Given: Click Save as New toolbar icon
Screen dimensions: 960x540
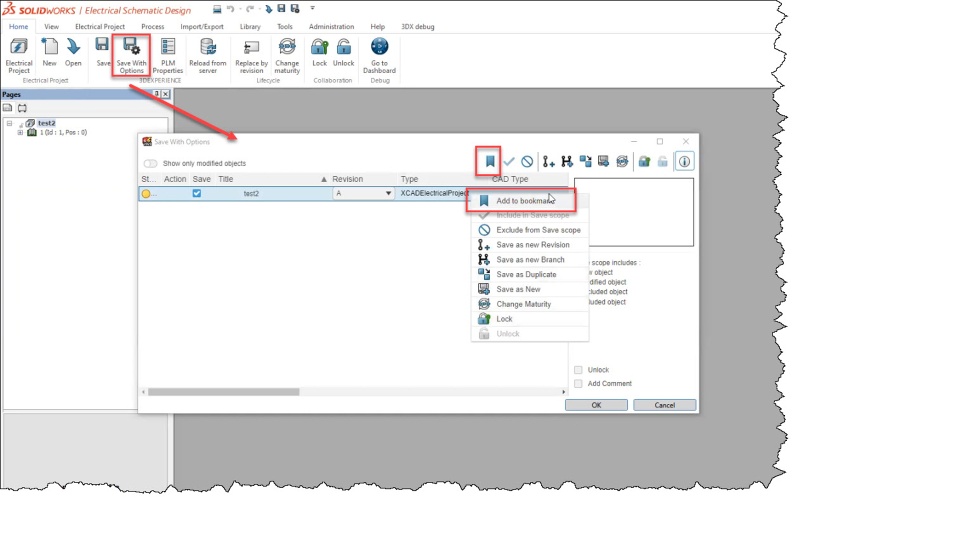Looking at the screenshot, I should 604,161.
